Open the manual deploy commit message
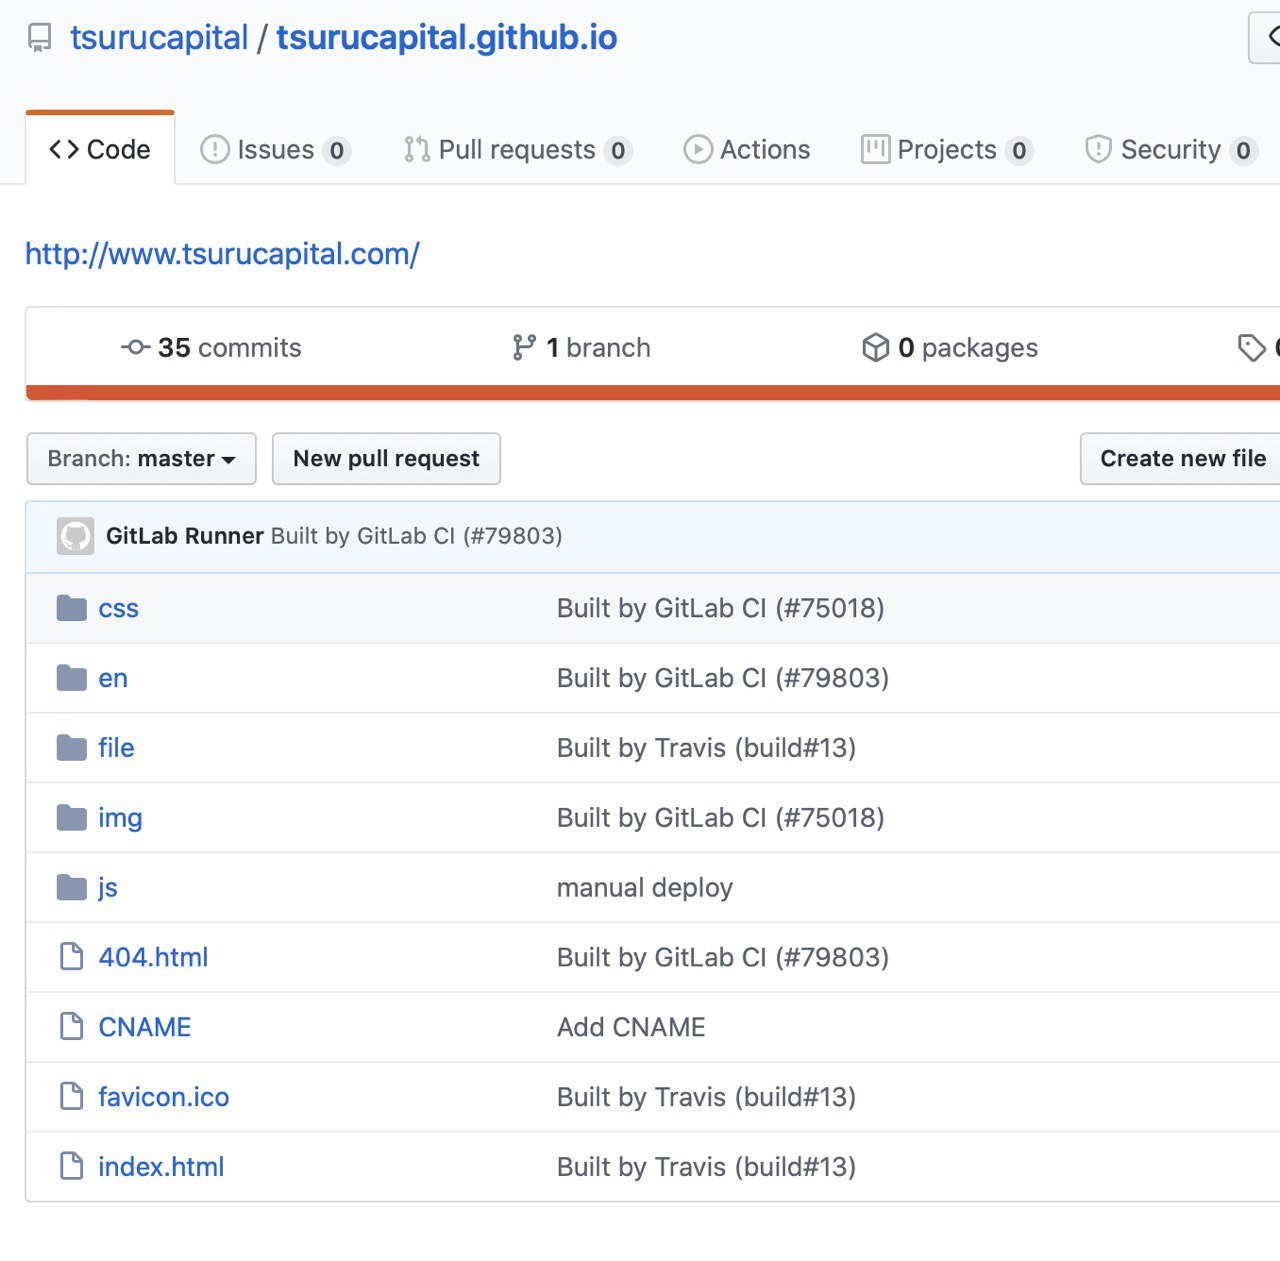 coord(645,888)
